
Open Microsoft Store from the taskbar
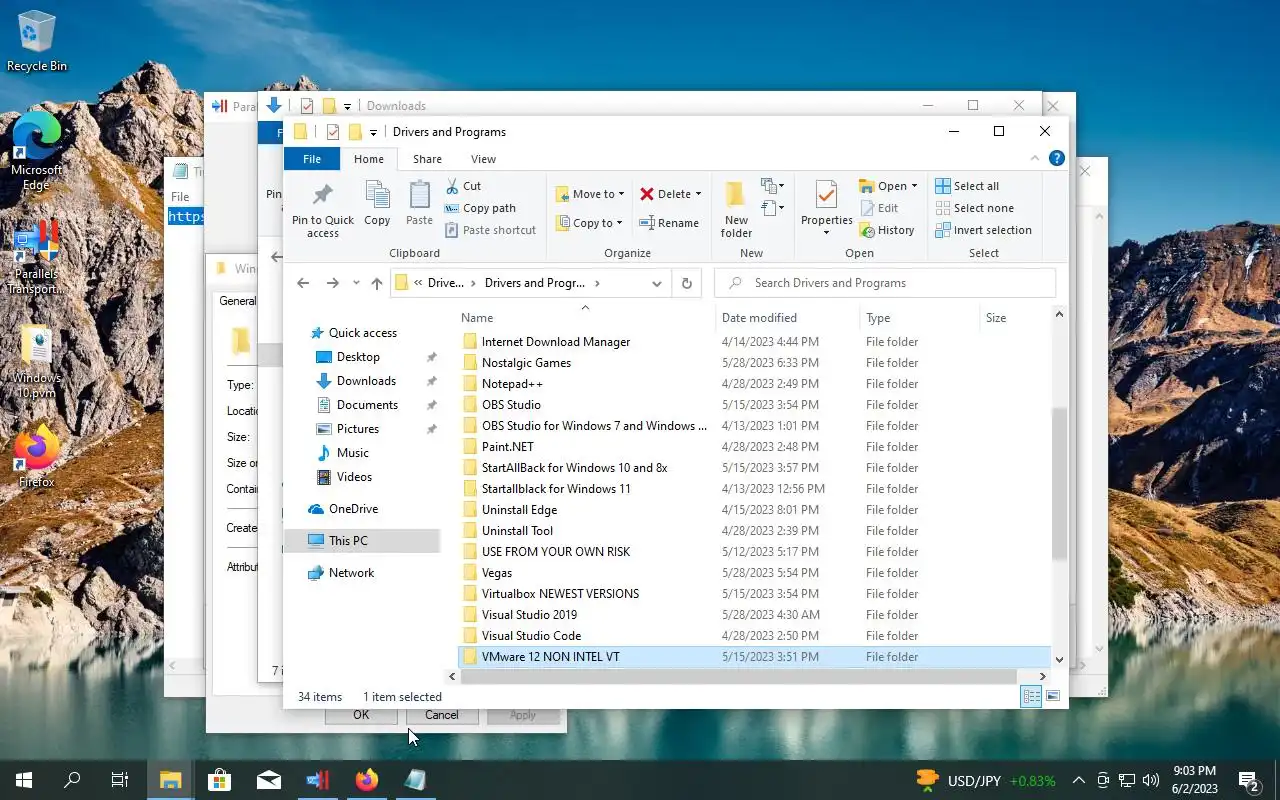pyautogui.click(x=219, y=780)
